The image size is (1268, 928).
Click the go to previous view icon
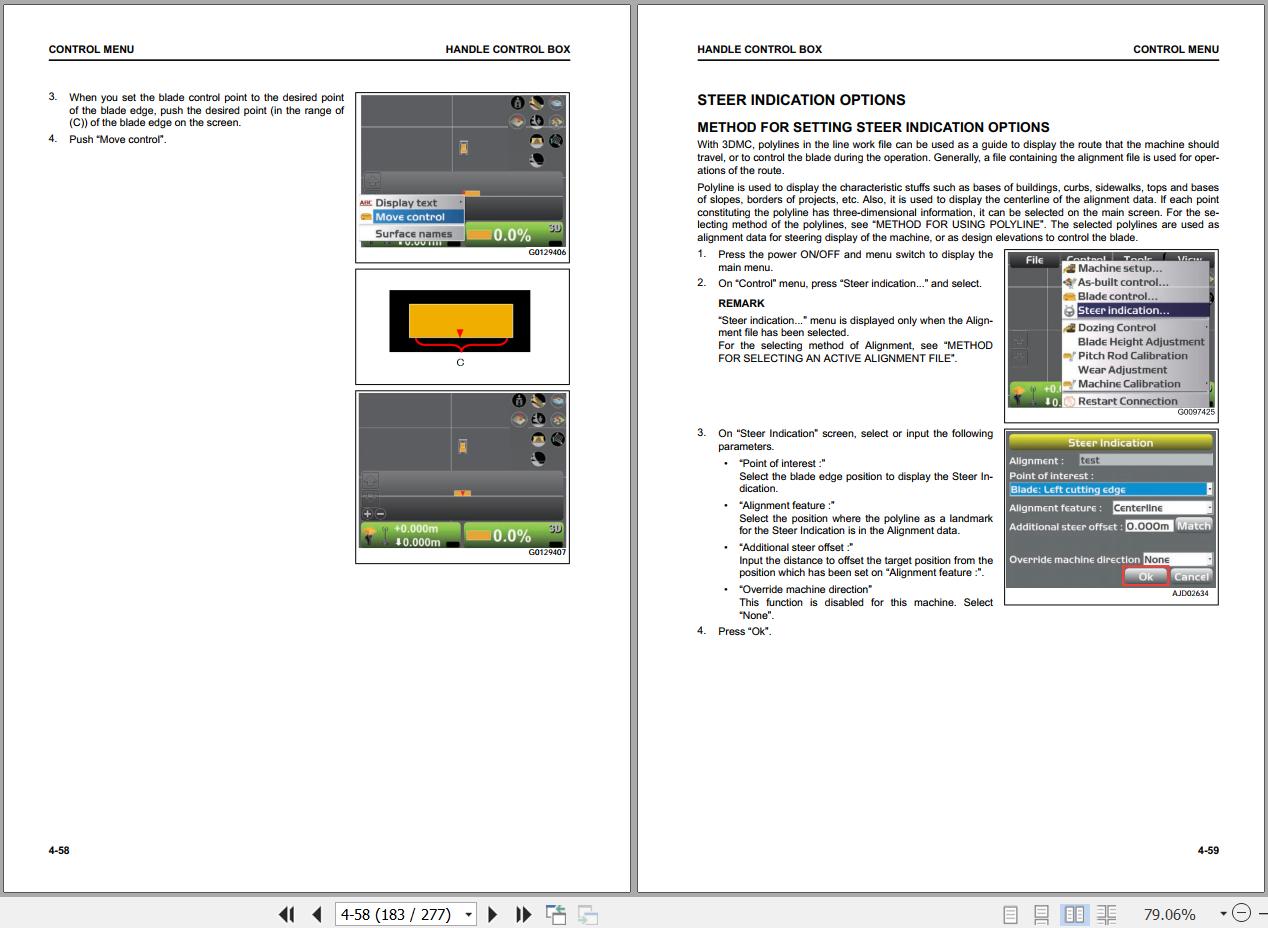[x=556, y=914]
